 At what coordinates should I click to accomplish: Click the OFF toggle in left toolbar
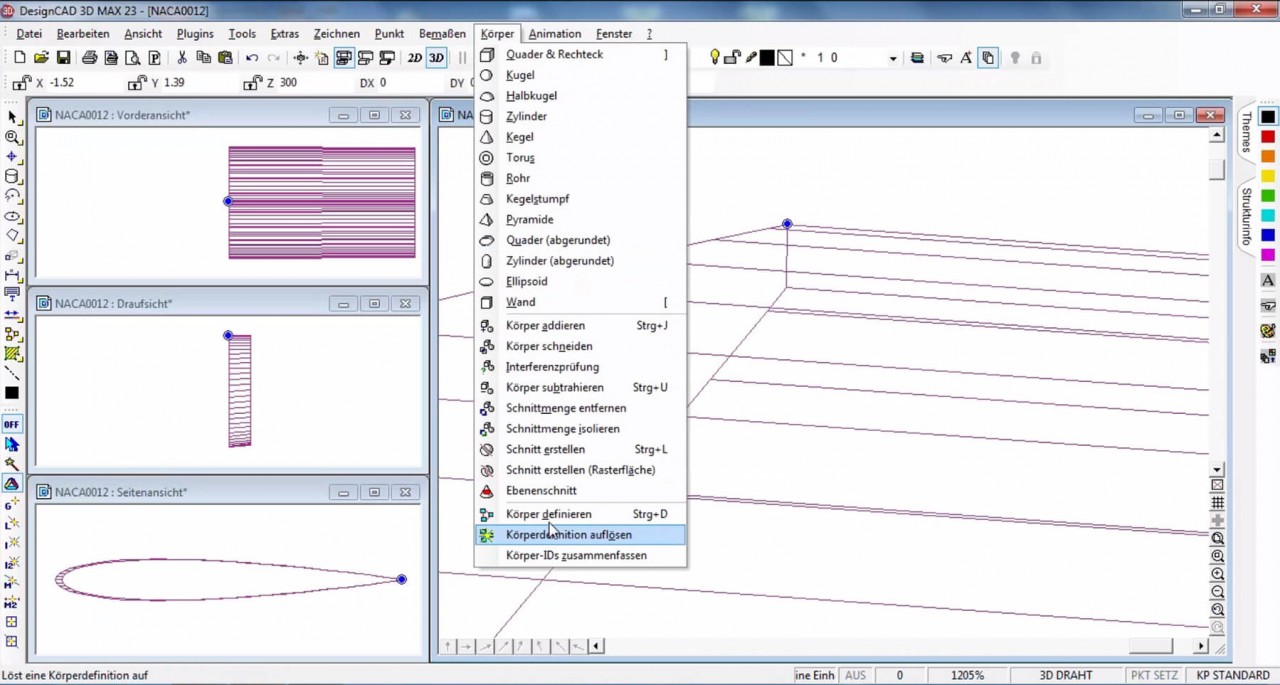coord(11,424)
